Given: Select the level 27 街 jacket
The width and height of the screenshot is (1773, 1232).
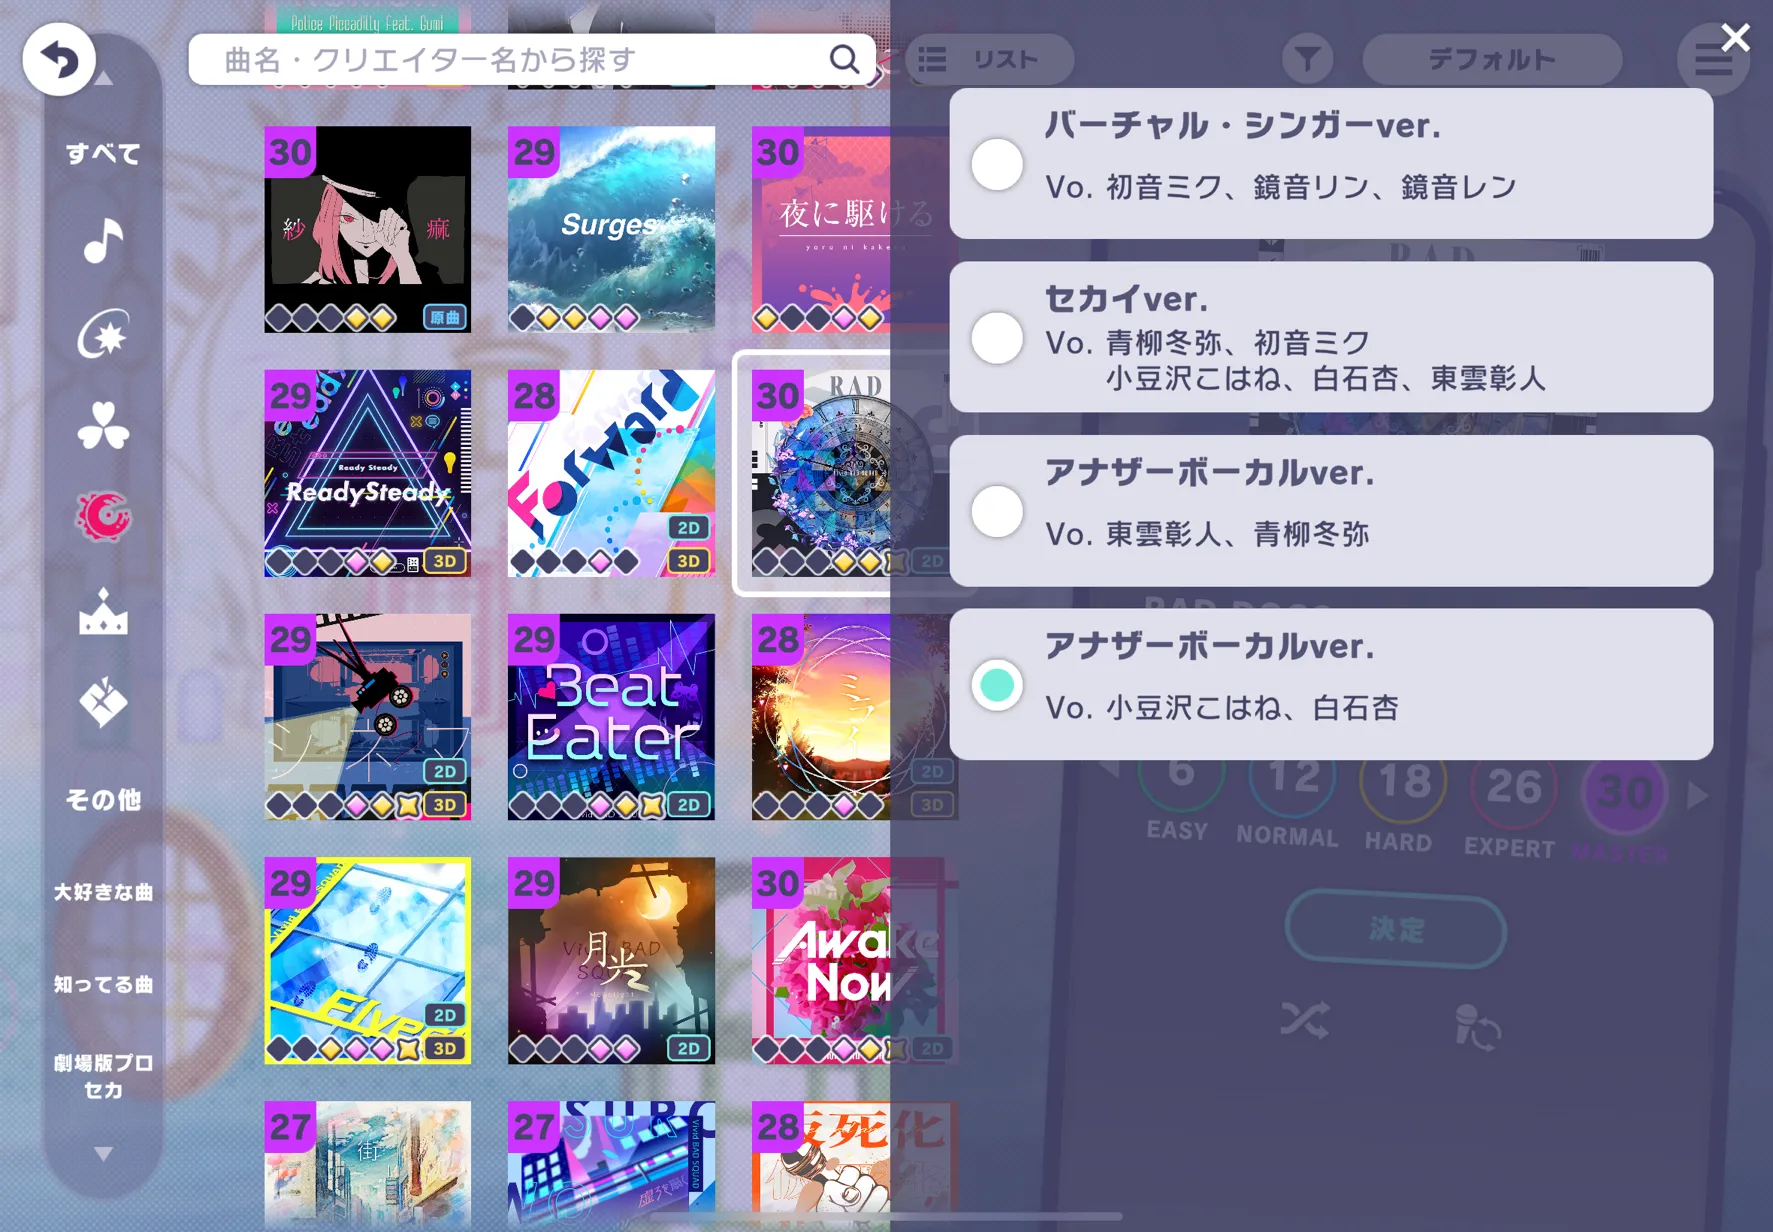Looking at the screenshot, I should pyautogui.click(x=367, y=1166).
